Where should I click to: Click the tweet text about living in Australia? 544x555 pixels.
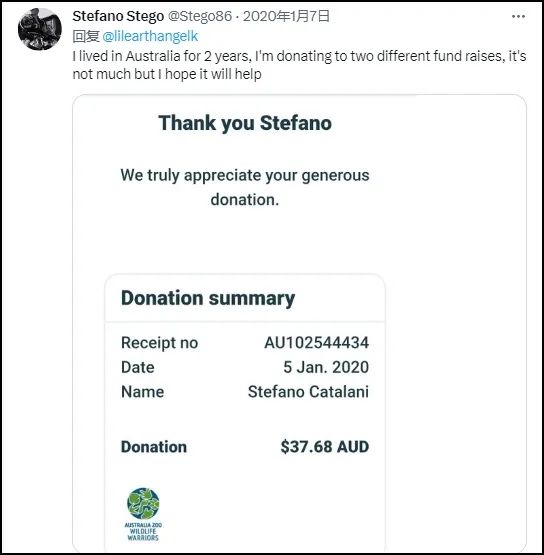click(299, 65)
